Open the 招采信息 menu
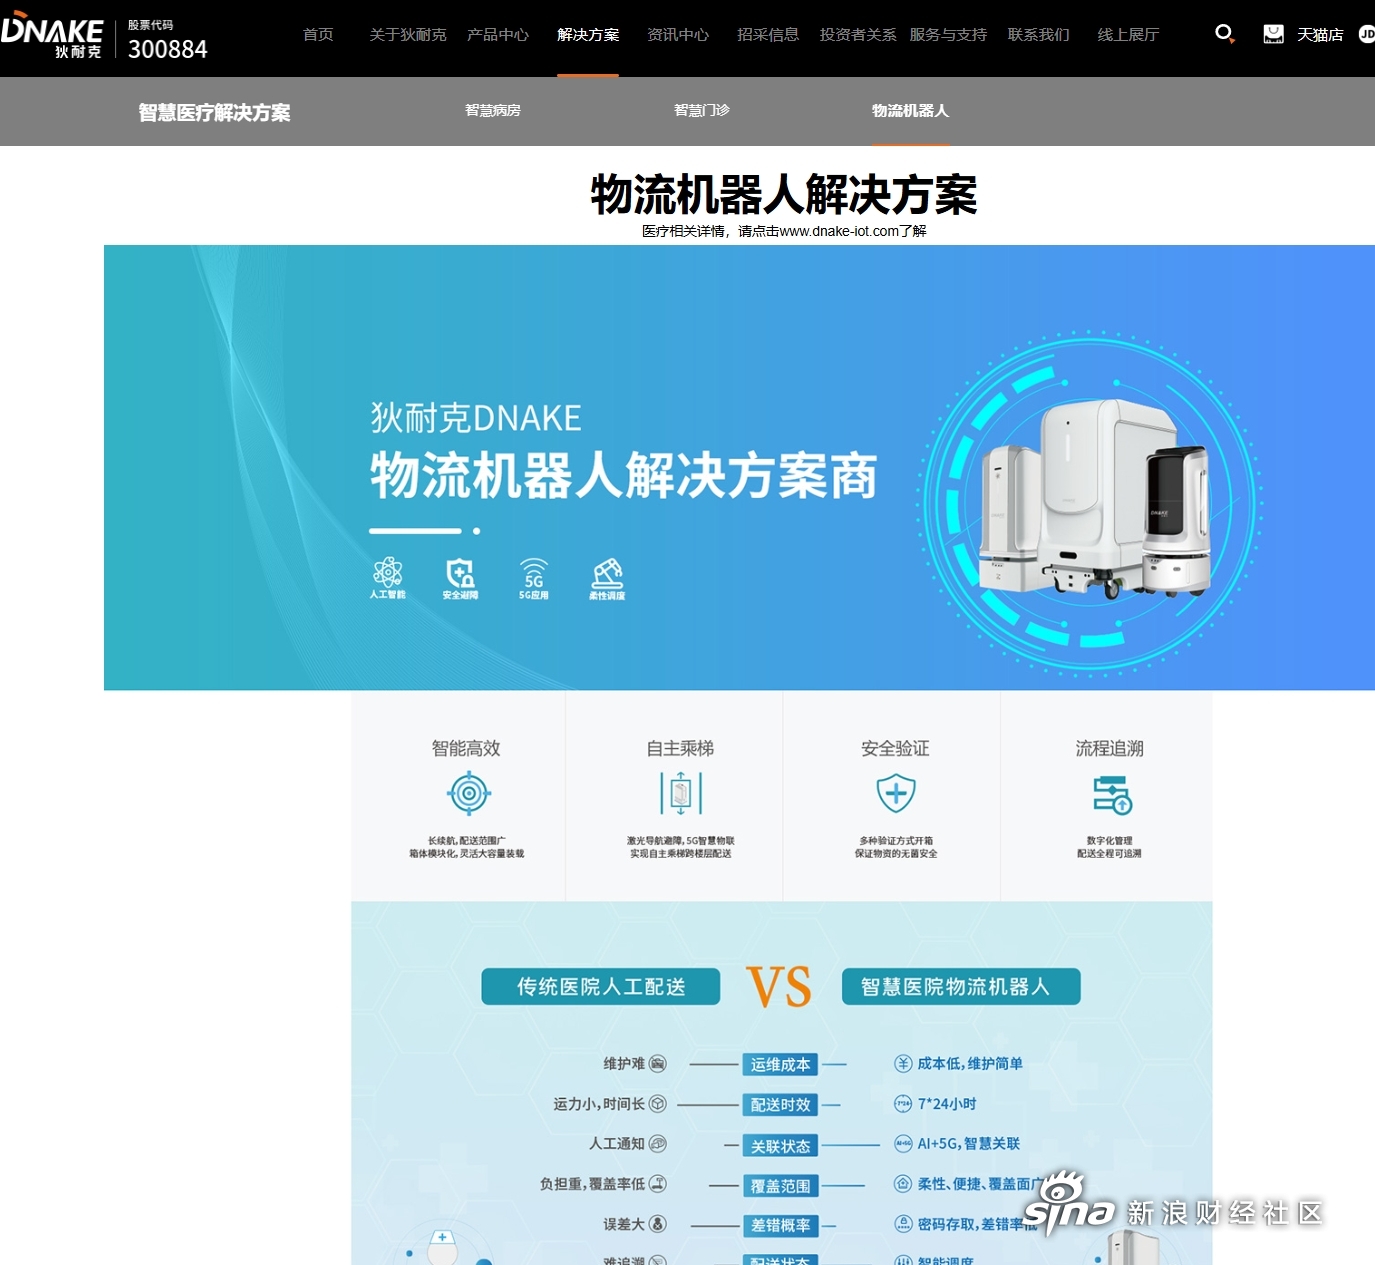1375x1265 pixels. tap(768, 34)
